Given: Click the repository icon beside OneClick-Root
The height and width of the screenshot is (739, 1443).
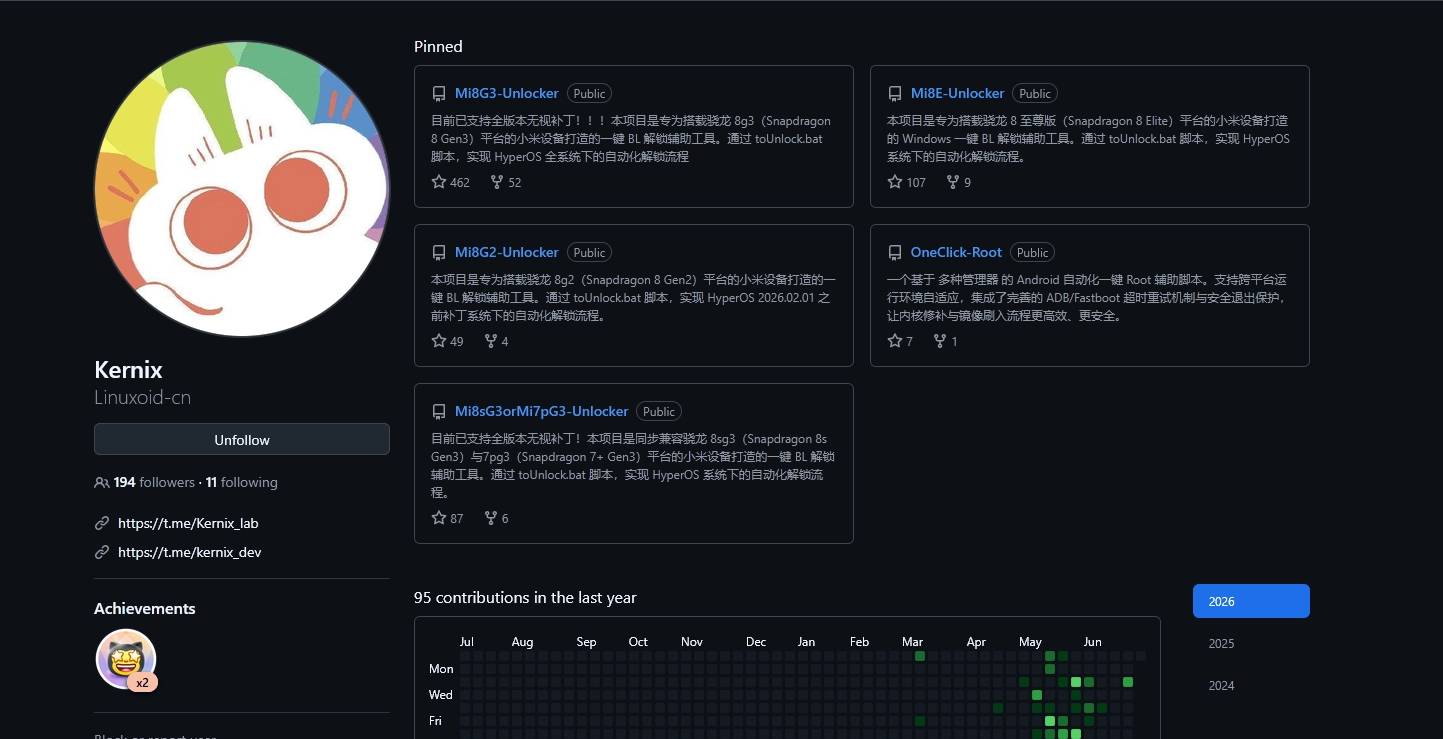Looking at the screenshot, I should click(x=895, y=253).
